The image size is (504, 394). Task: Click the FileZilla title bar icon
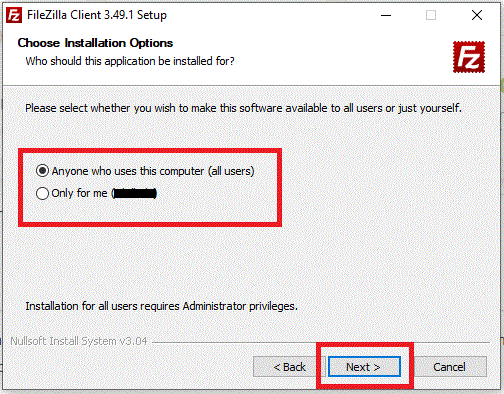[x=14, y=15]
